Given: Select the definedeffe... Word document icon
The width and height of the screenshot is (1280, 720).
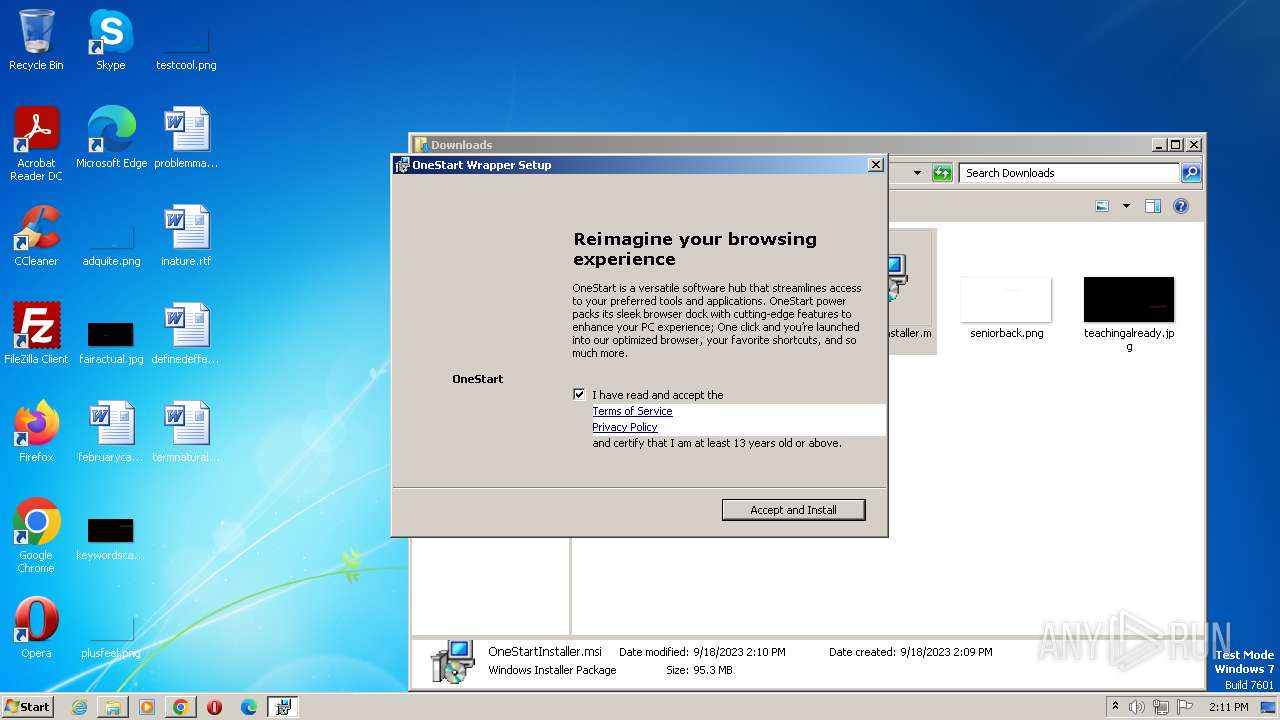Looking at the screenshot, I should (x=186, y=334).
